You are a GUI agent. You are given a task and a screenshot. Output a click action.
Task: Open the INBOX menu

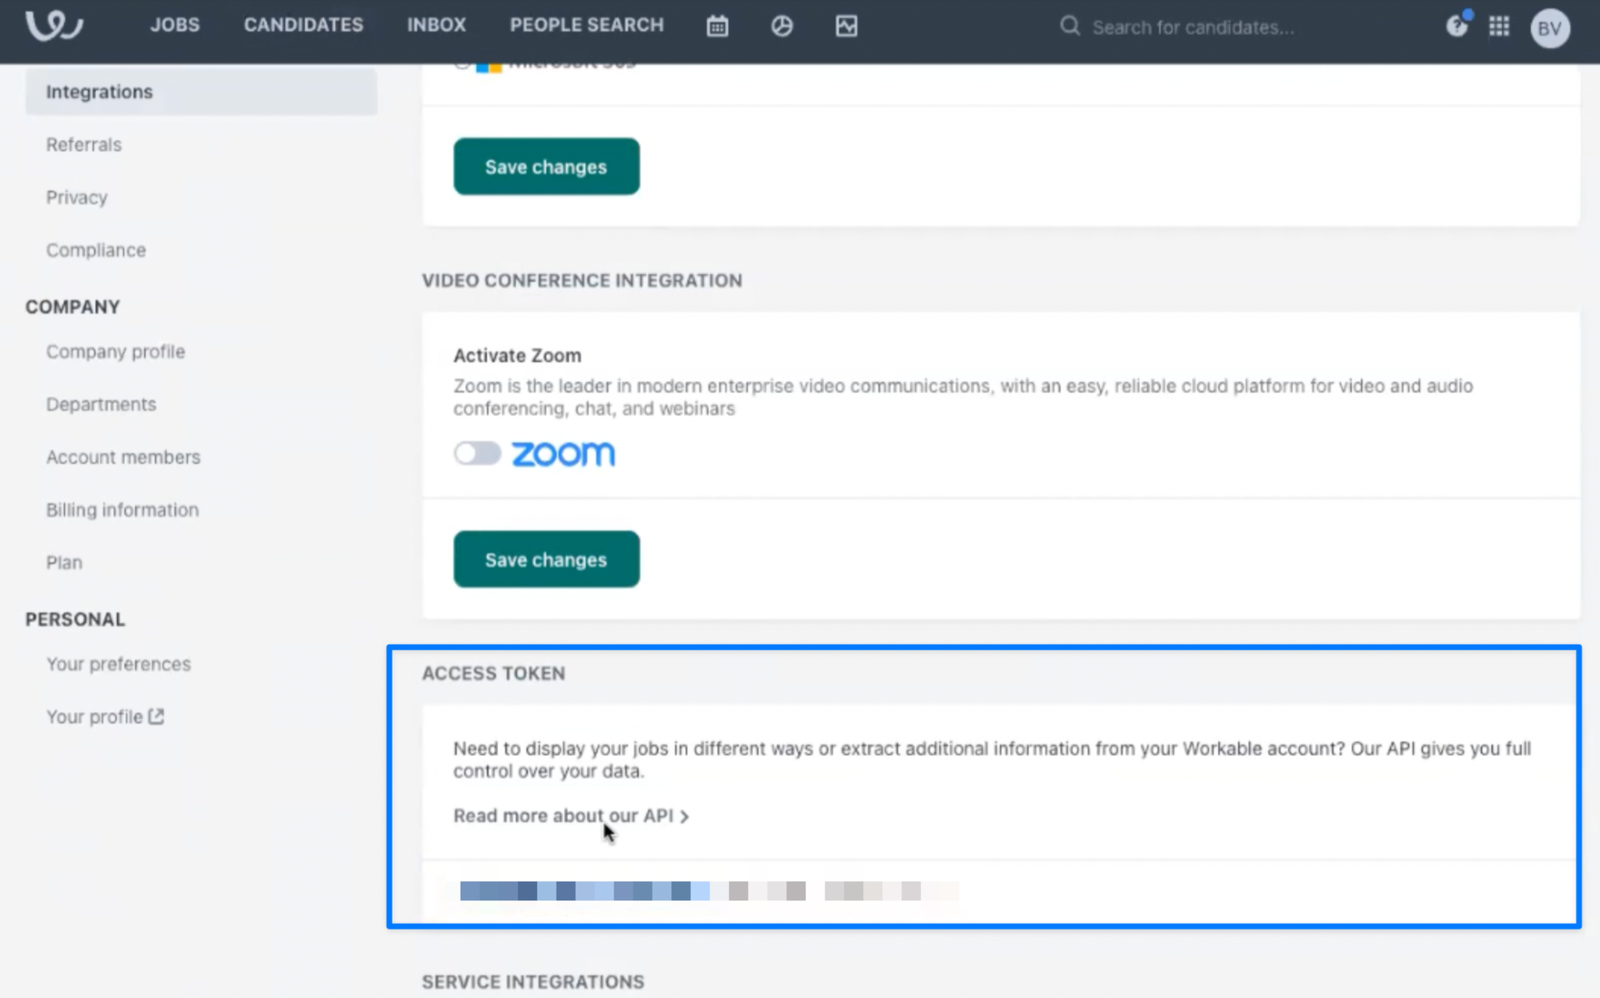point(436,25)
